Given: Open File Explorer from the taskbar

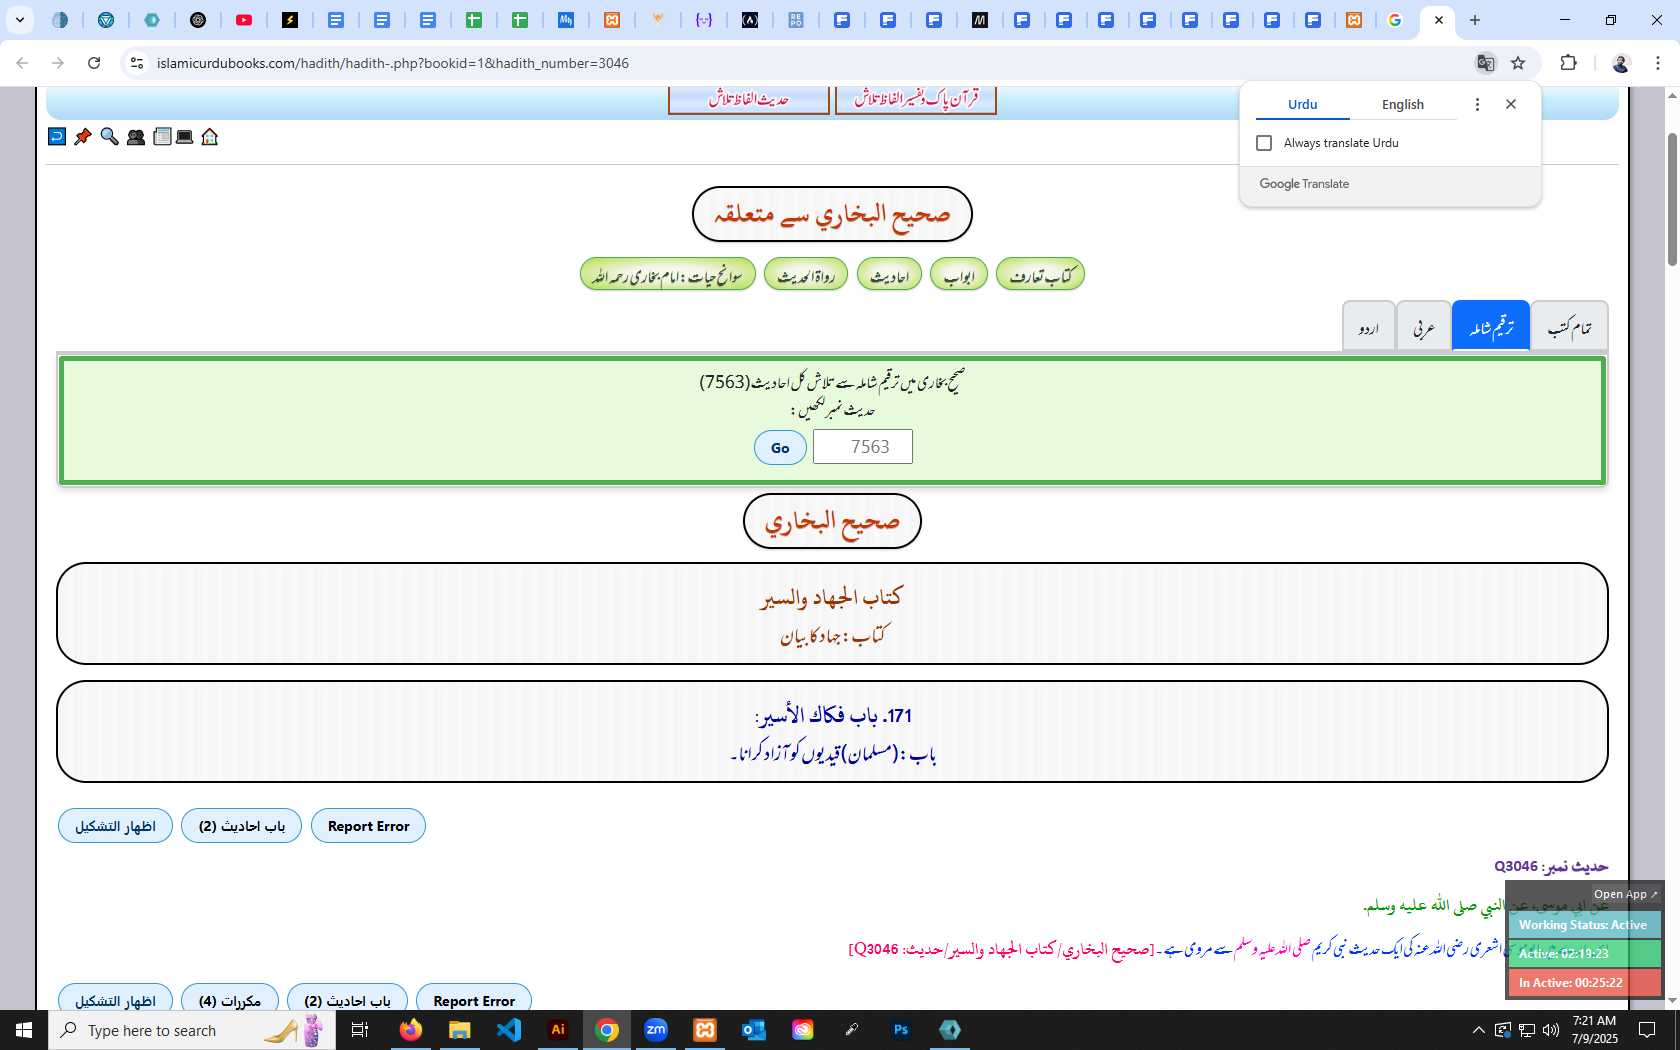Looking at the screenshot, I should point(459,1030).
